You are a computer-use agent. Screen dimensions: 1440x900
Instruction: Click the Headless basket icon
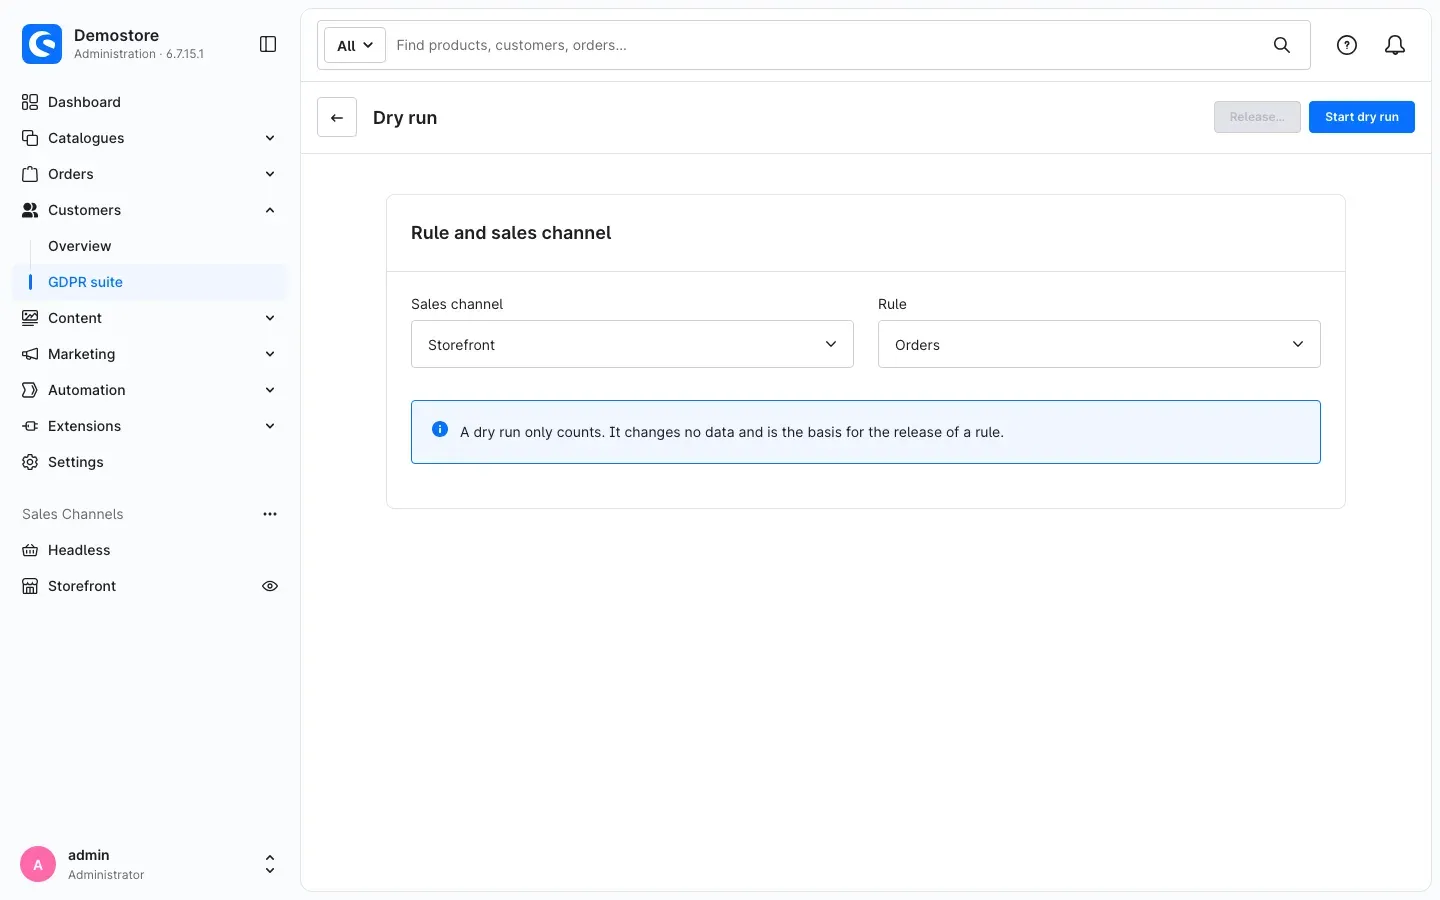point(30,550)
